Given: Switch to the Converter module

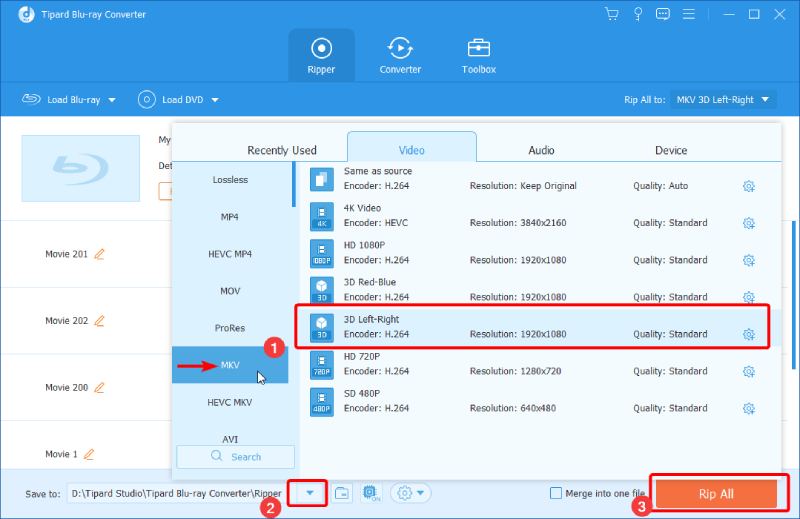Looking at the screenshot, I should (400, 56).
